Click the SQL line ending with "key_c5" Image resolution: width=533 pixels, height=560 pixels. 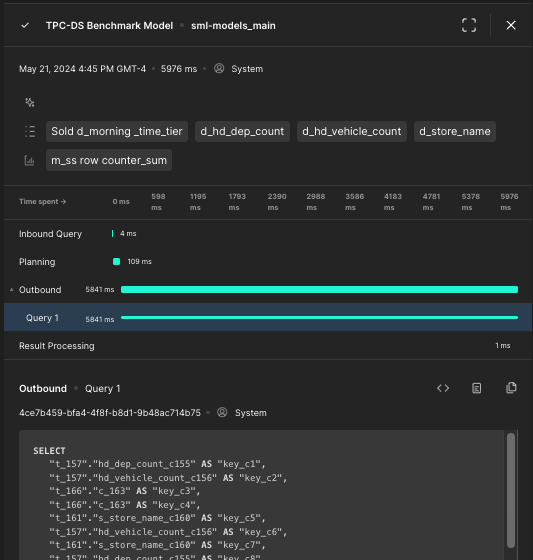point(158,518)
